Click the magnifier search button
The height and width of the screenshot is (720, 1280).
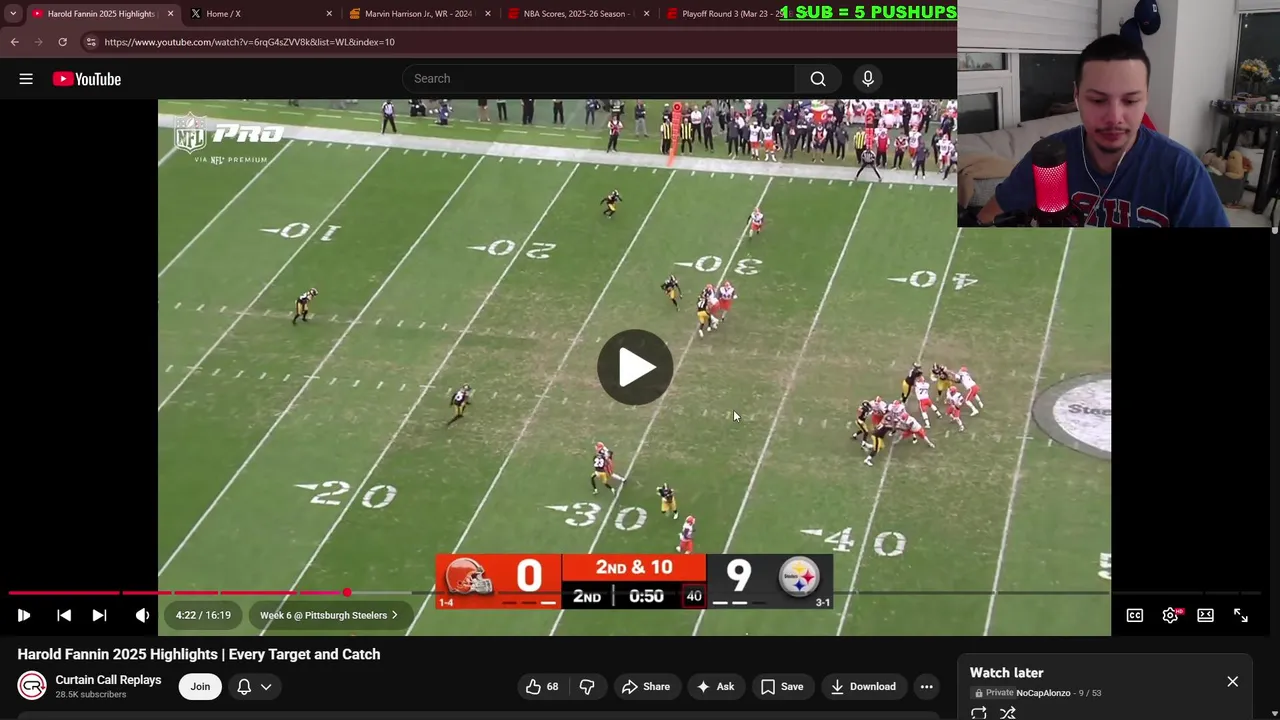(x=818, y=79)
